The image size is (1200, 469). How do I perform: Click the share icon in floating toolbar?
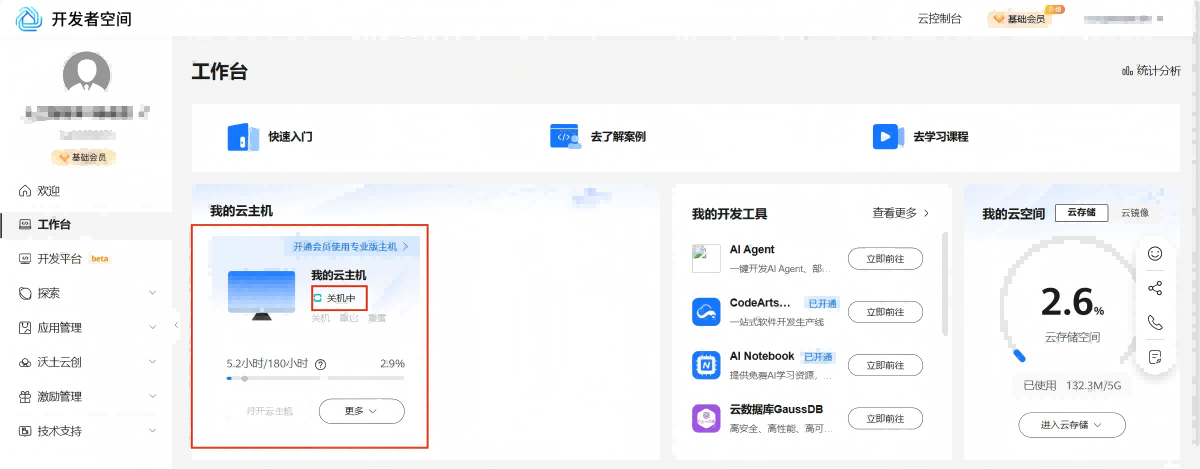point(1155,288)
